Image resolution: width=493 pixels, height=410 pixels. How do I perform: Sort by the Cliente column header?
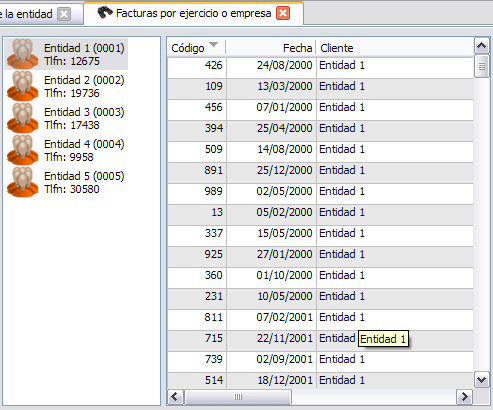[x=394, y=48]
